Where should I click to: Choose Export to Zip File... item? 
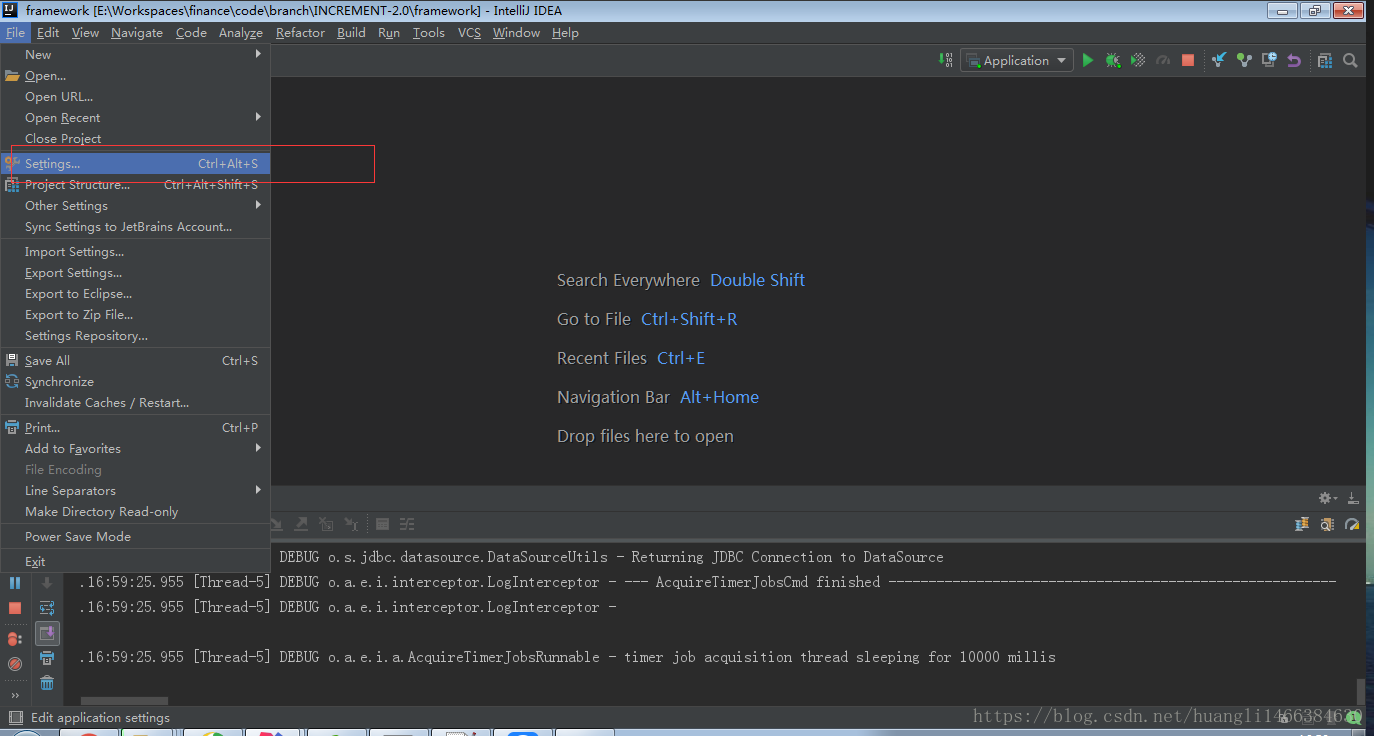click(x=135, y=314)
